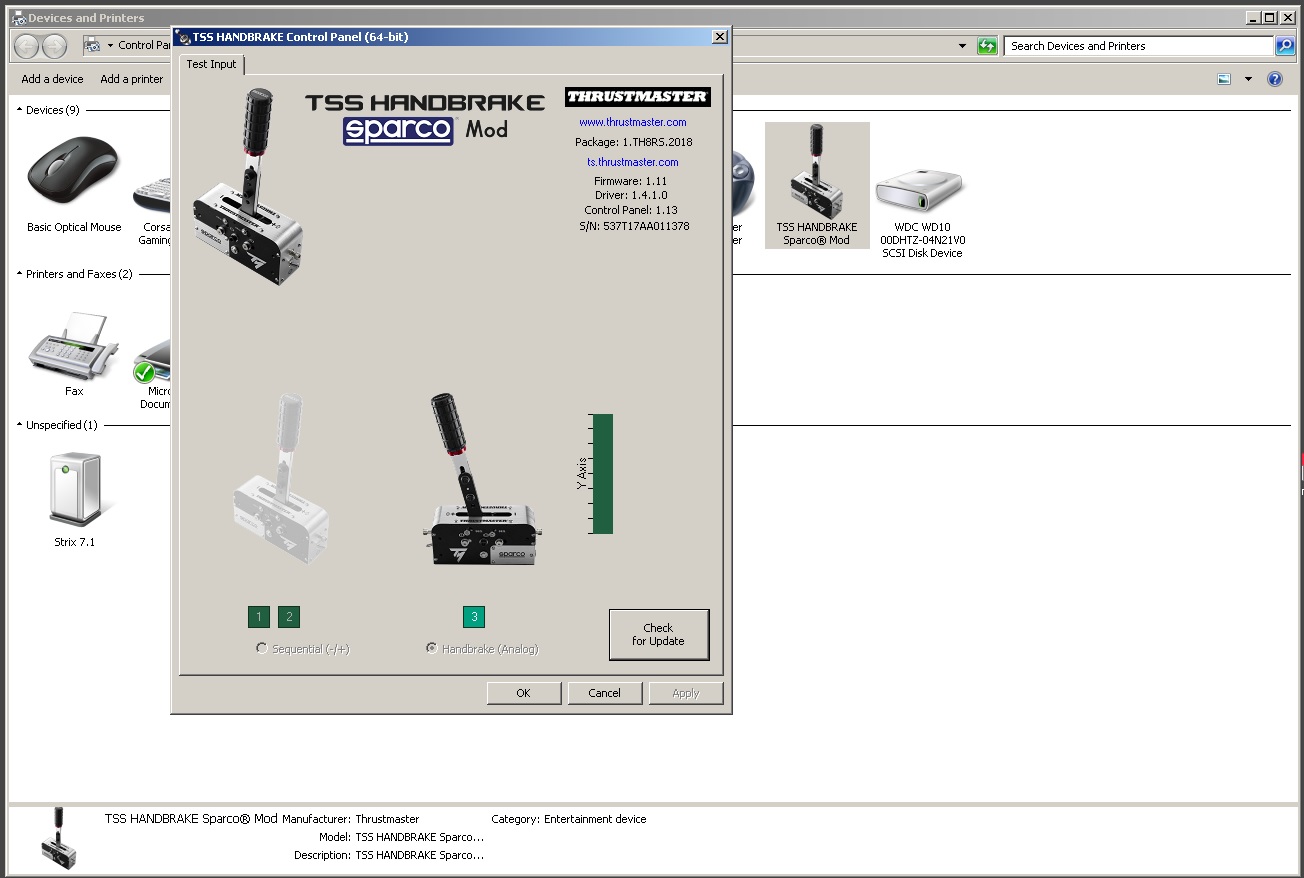Collapse the Printers and Faxes (2) group
1304x878 pixels.
19,274
